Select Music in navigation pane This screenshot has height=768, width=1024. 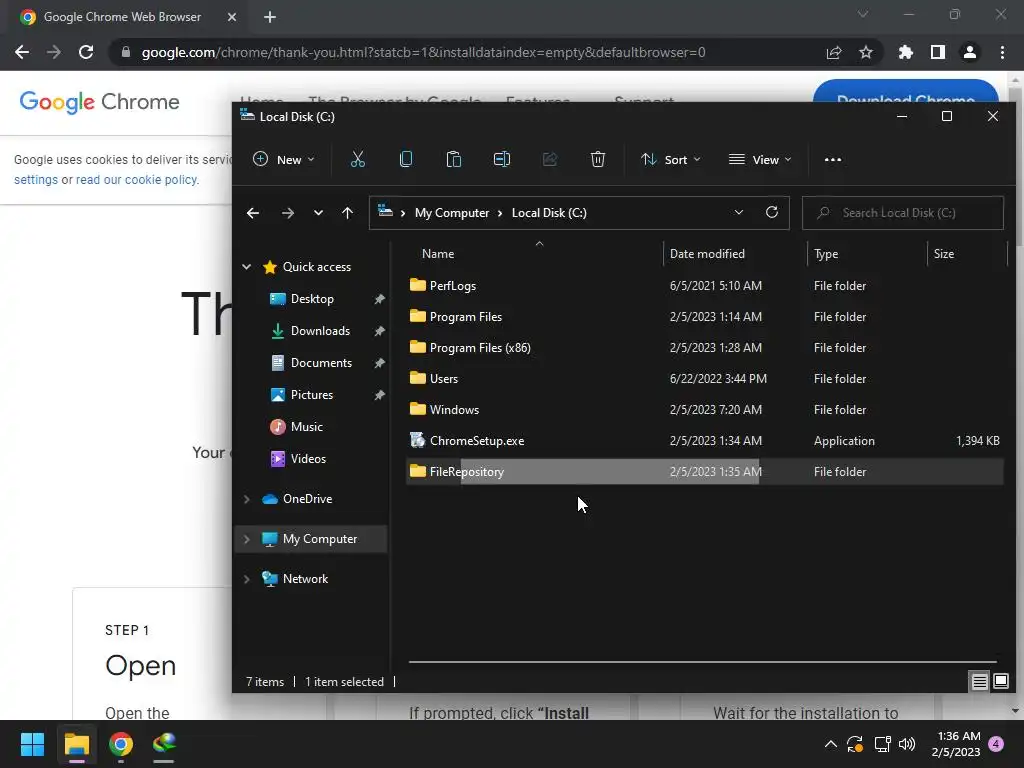[x=306, y=426]
